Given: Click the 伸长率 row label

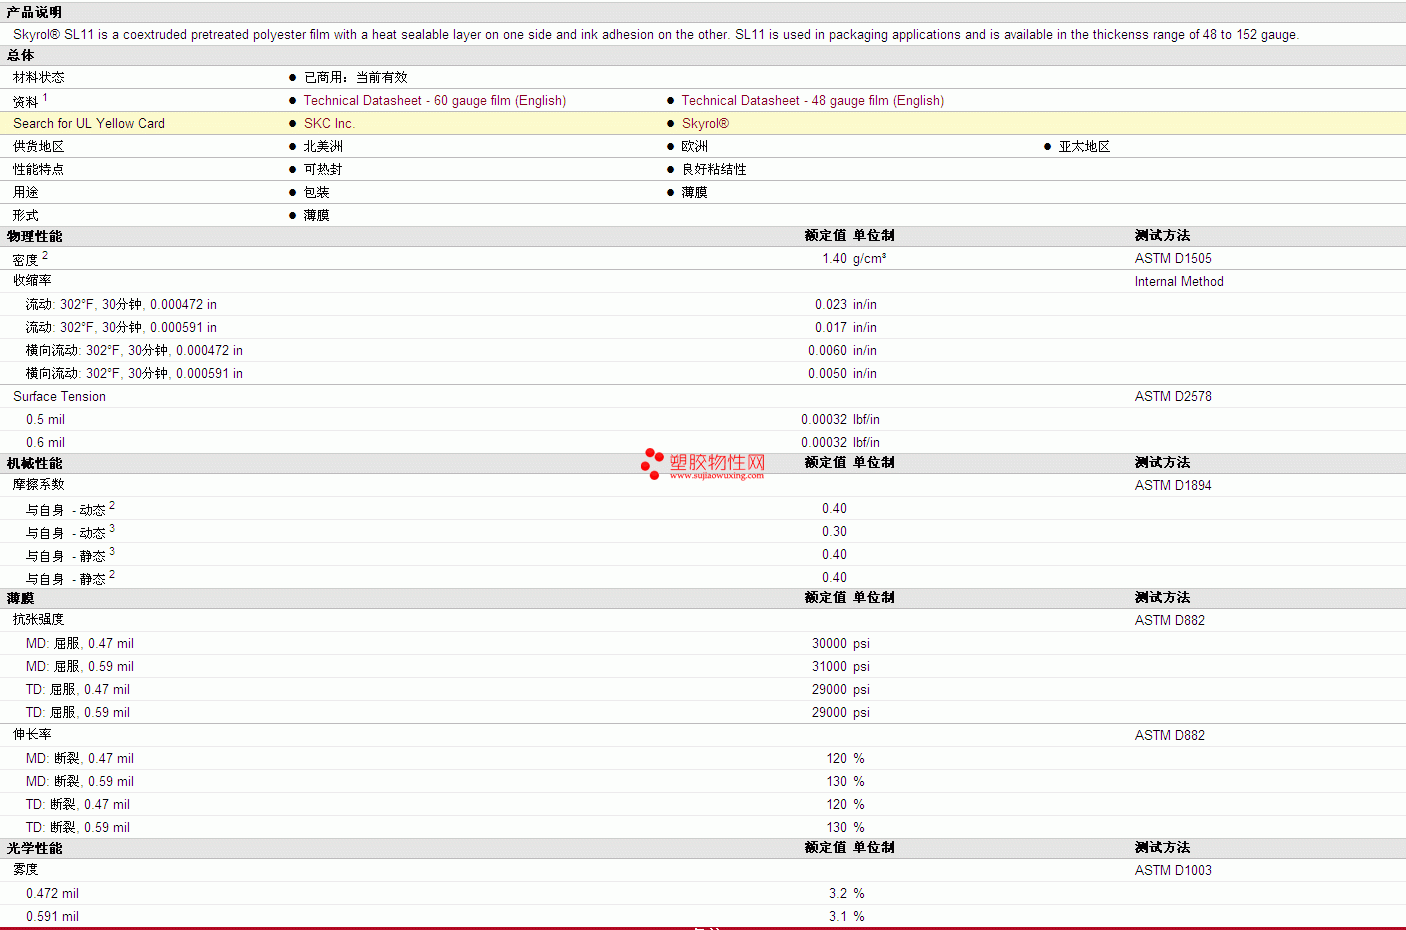Looking at the screenshot, I should coord(32,734).
